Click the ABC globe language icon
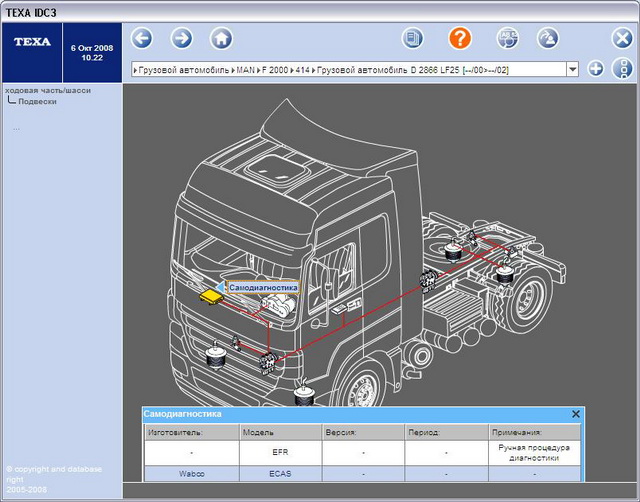The height and width of the screenshot is (502, 640). 508,38
